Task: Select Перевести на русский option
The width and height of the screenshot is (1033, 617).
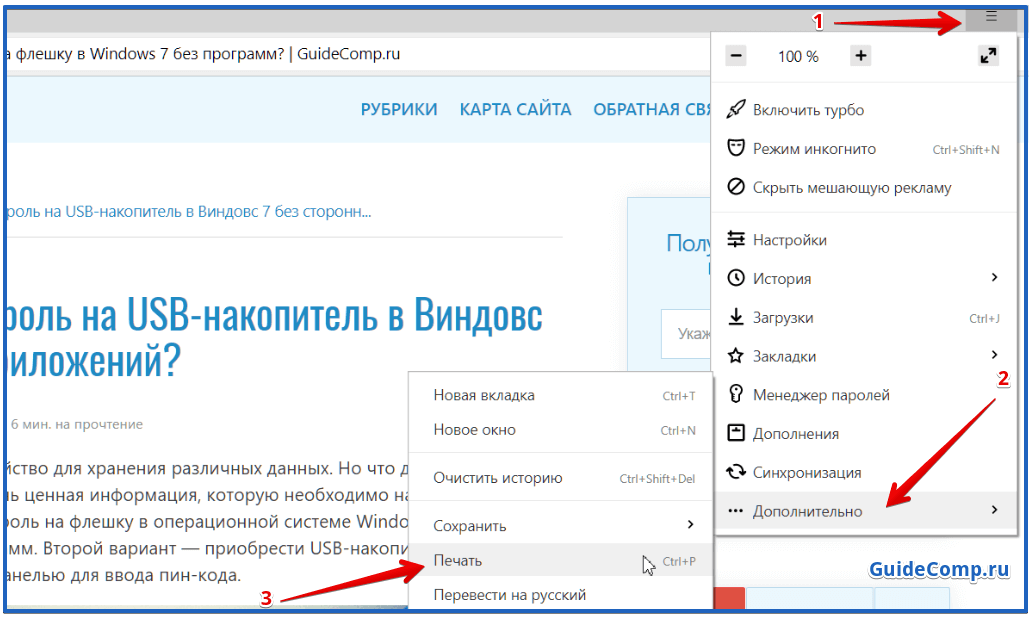Action: 561,595
